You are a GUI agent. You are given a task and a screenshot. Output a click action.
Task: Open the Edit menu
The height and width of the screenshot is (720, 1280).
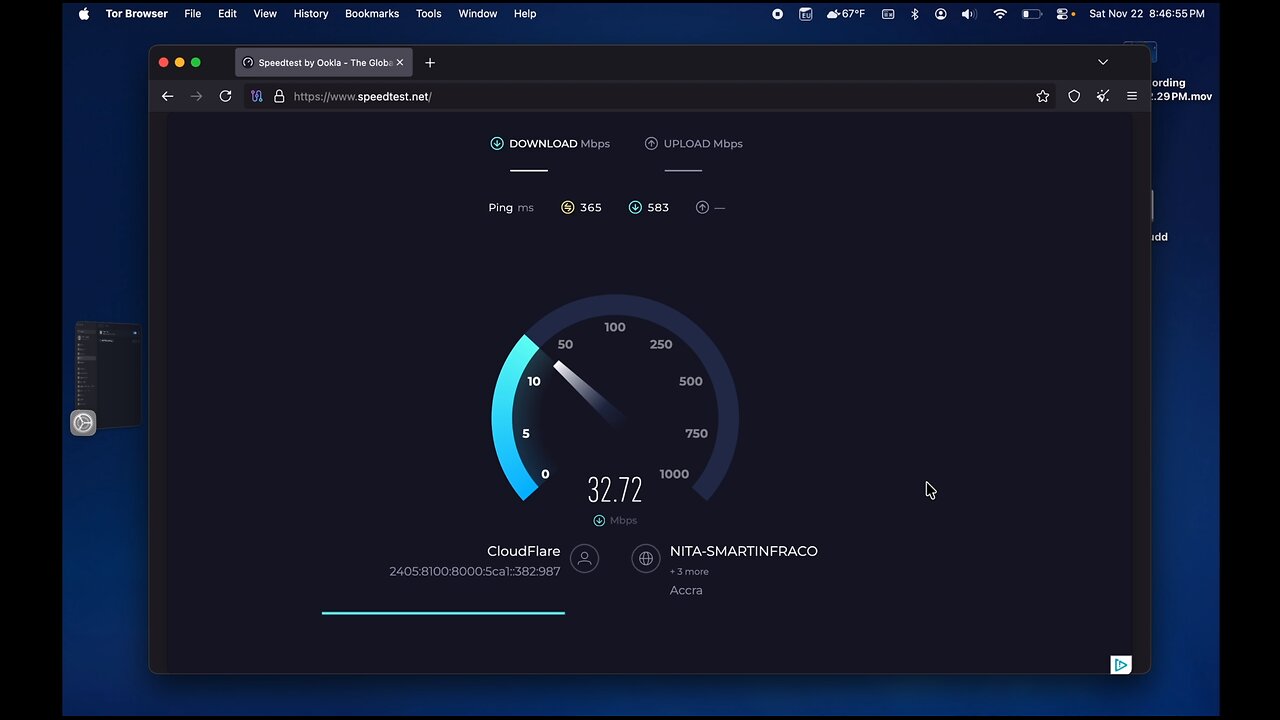point(228,14)
